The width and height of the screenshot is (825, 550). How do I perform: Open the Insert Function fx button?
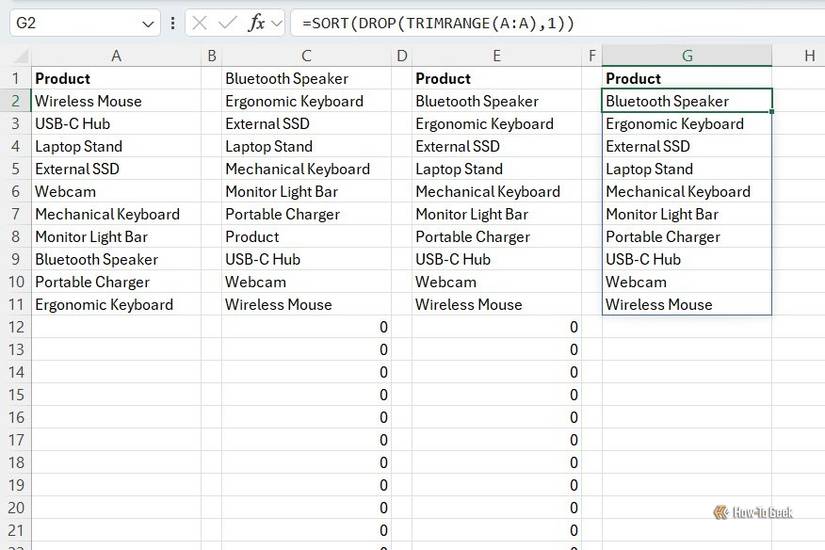[x=256, y=23]
